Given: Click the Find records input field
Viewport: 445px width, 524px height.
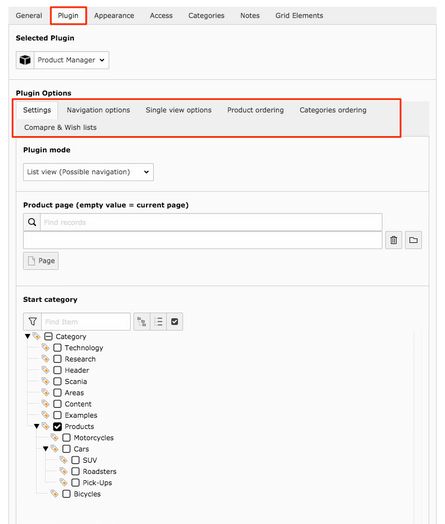Looking at the screenshot, I should click(211, 222).
